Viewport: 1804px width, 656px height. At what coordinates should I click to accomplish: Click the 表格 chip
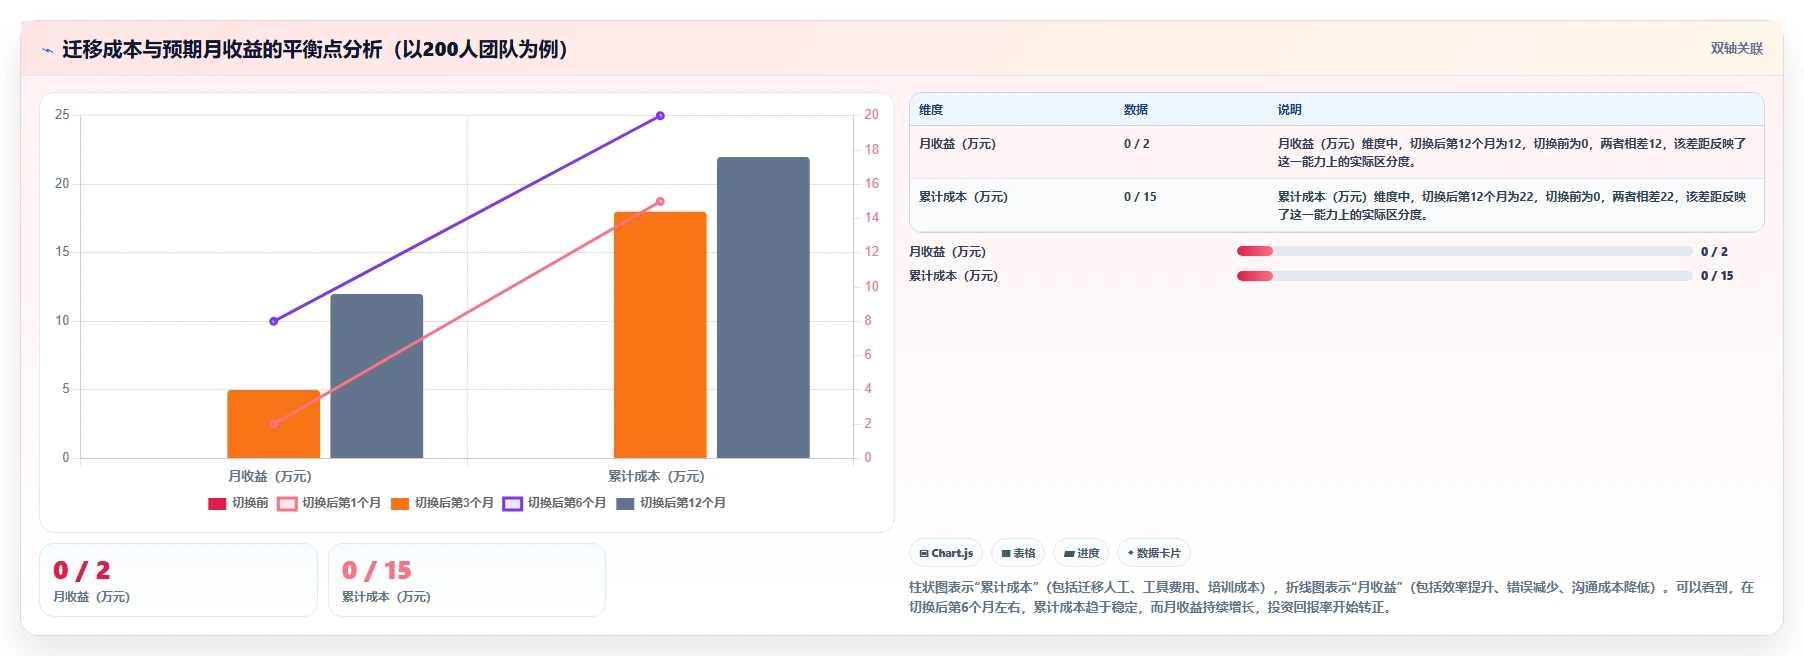[1018, 553]
